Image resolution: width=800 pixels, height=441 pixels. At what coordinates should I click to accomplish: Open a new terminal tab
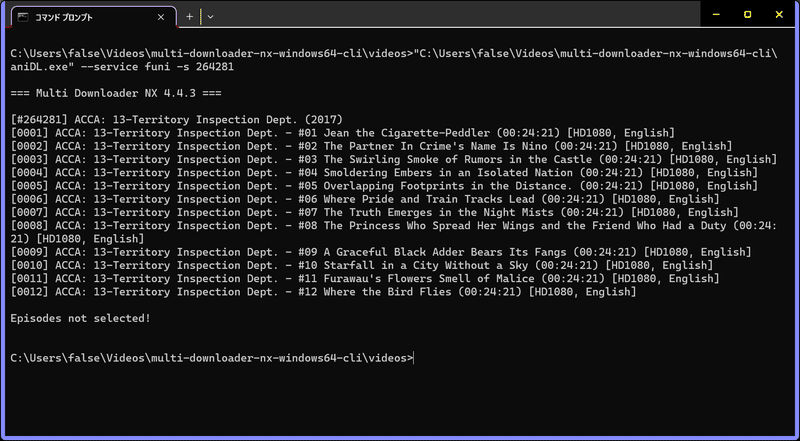tap(189, 17)
